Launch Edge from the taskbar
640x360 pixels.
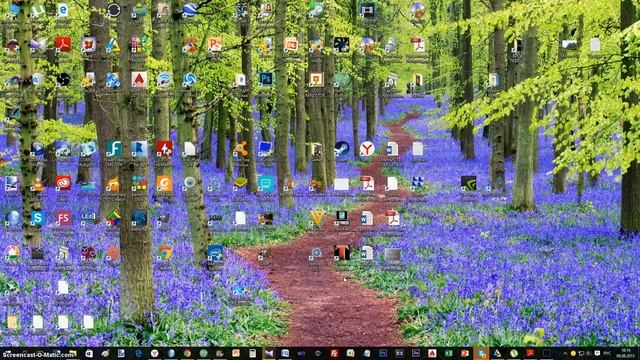pos(138,353)
